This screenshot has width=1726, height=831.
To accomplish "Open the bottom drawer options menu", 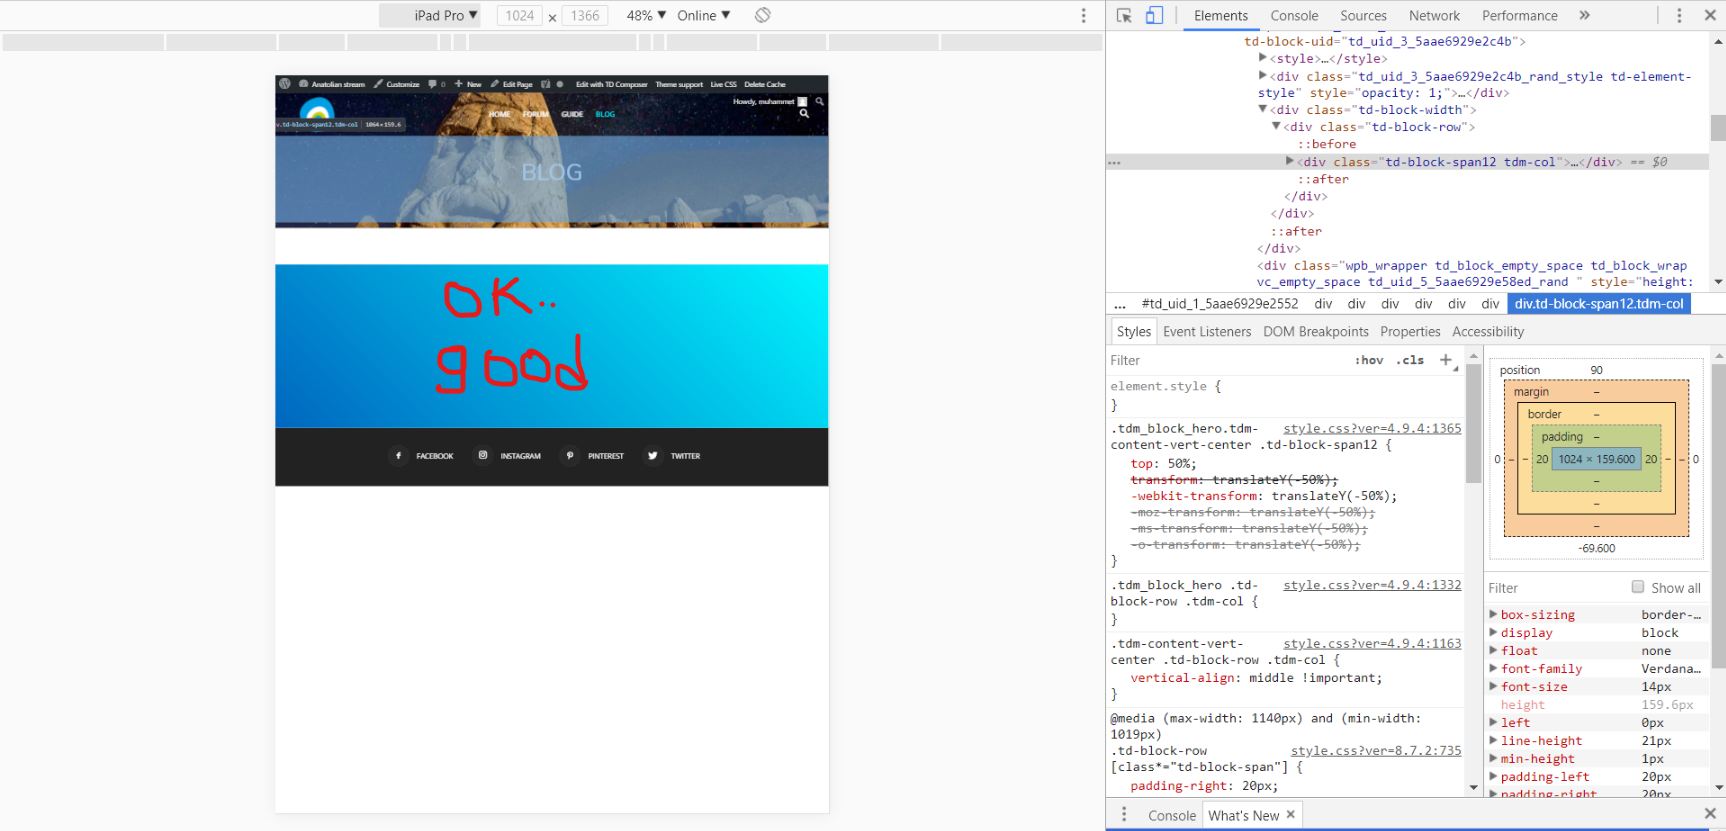I will click(1124, 815).
